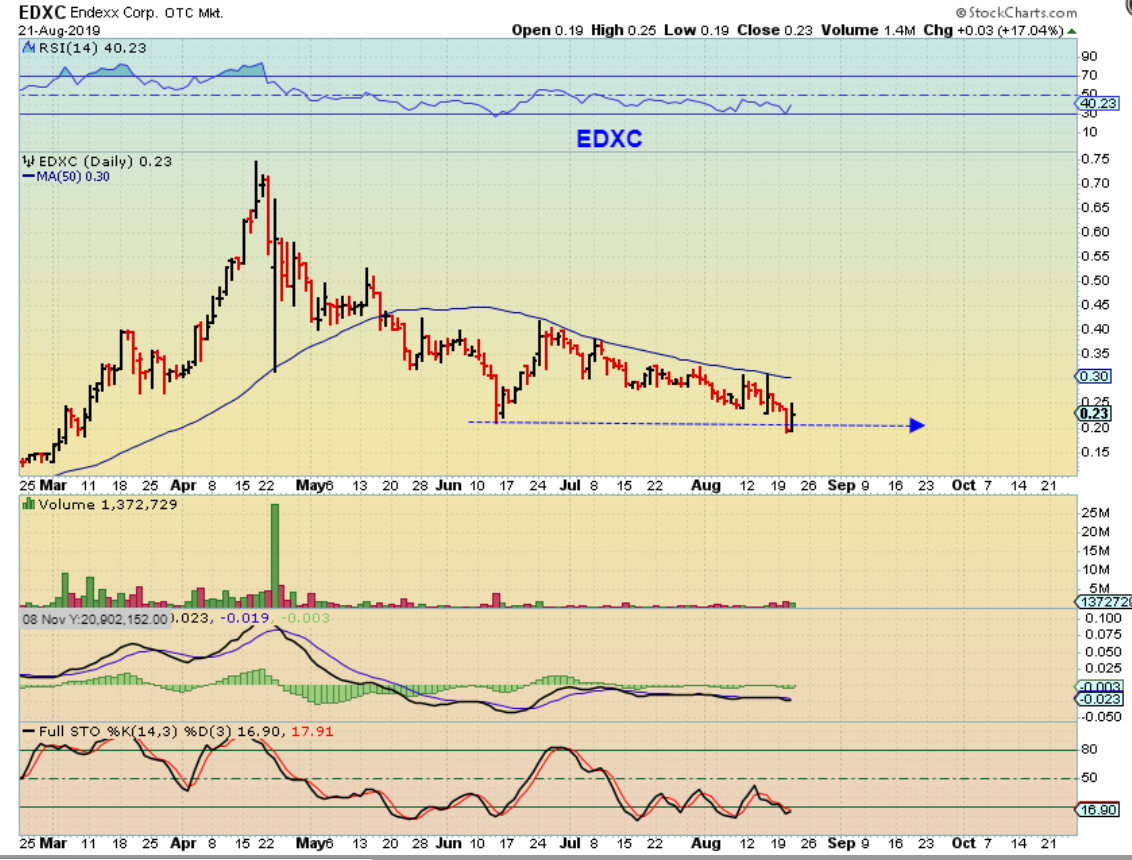The height and width of the screenshot is (860, 1132).
Task: Click the 0.75 price axis label
Action: [x=1095, y=159]
